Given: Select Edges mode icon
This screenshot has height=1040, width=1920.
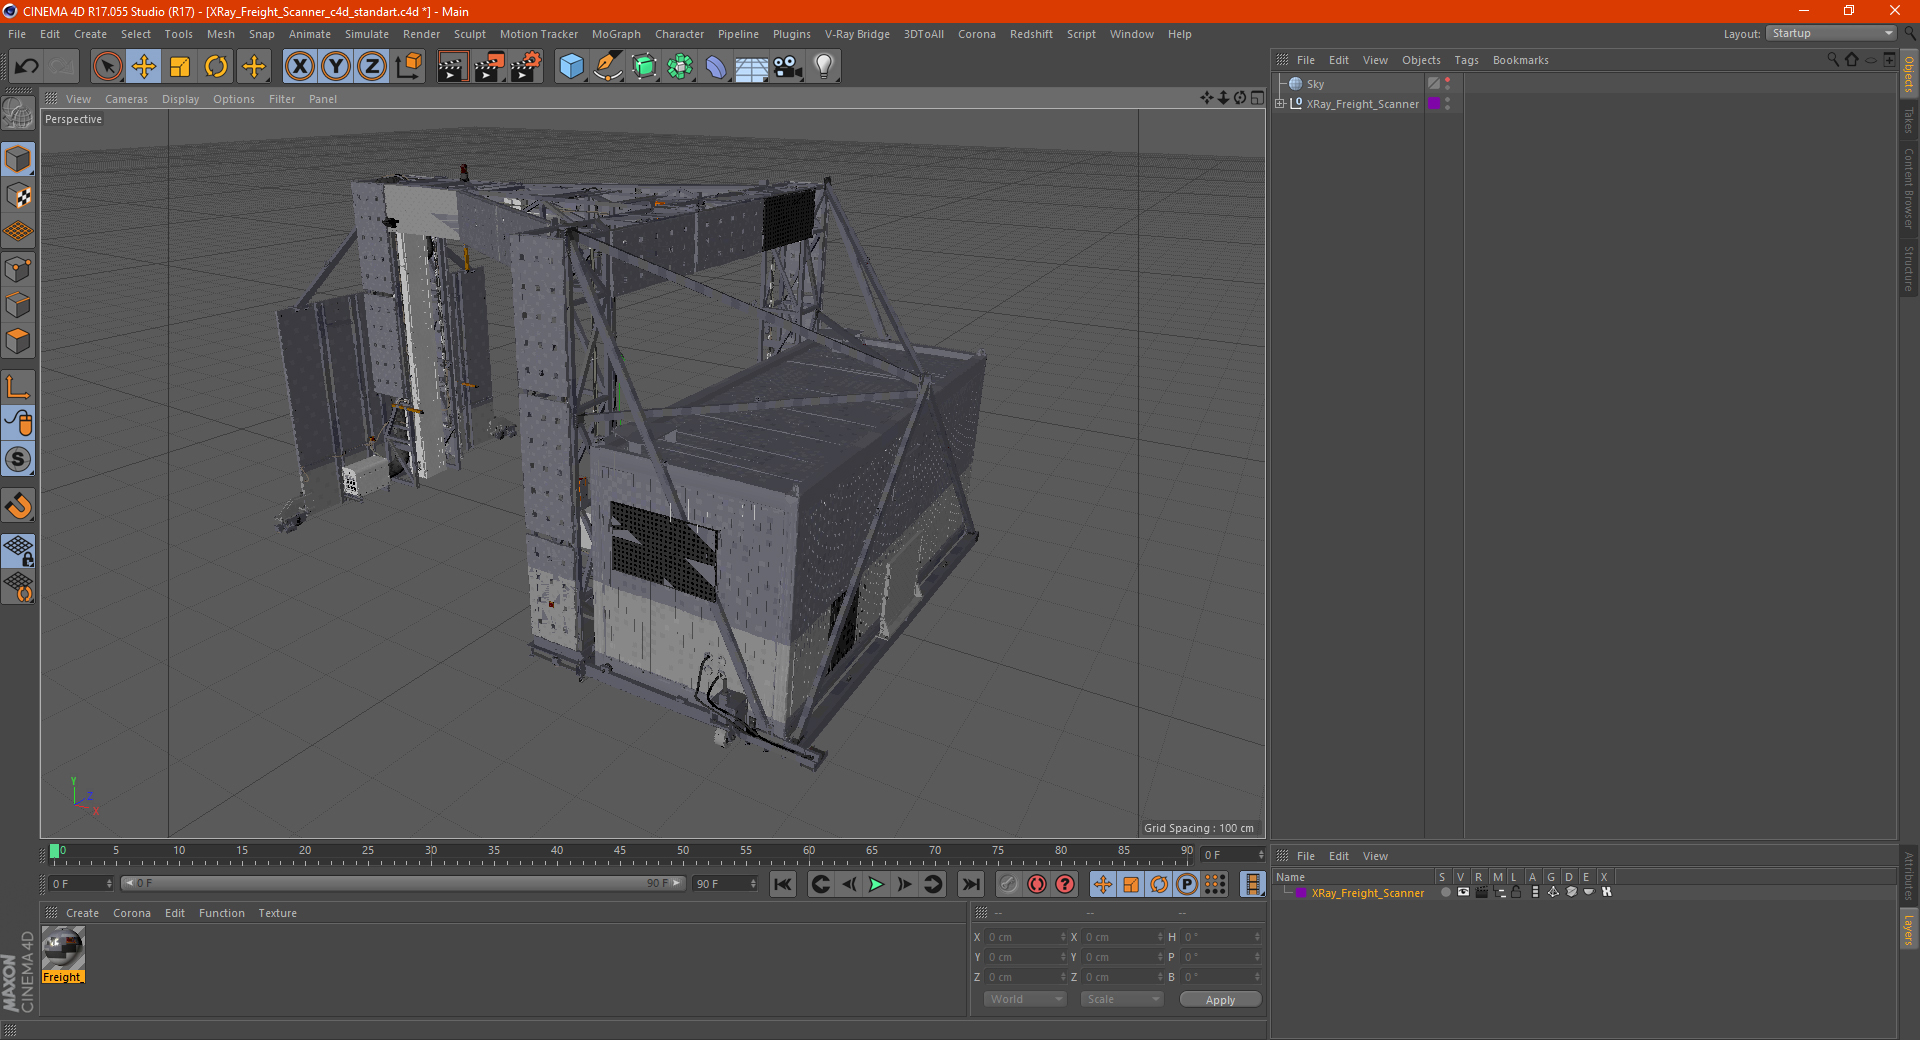Looking at the screenshot, I should (x=18, y=305).
